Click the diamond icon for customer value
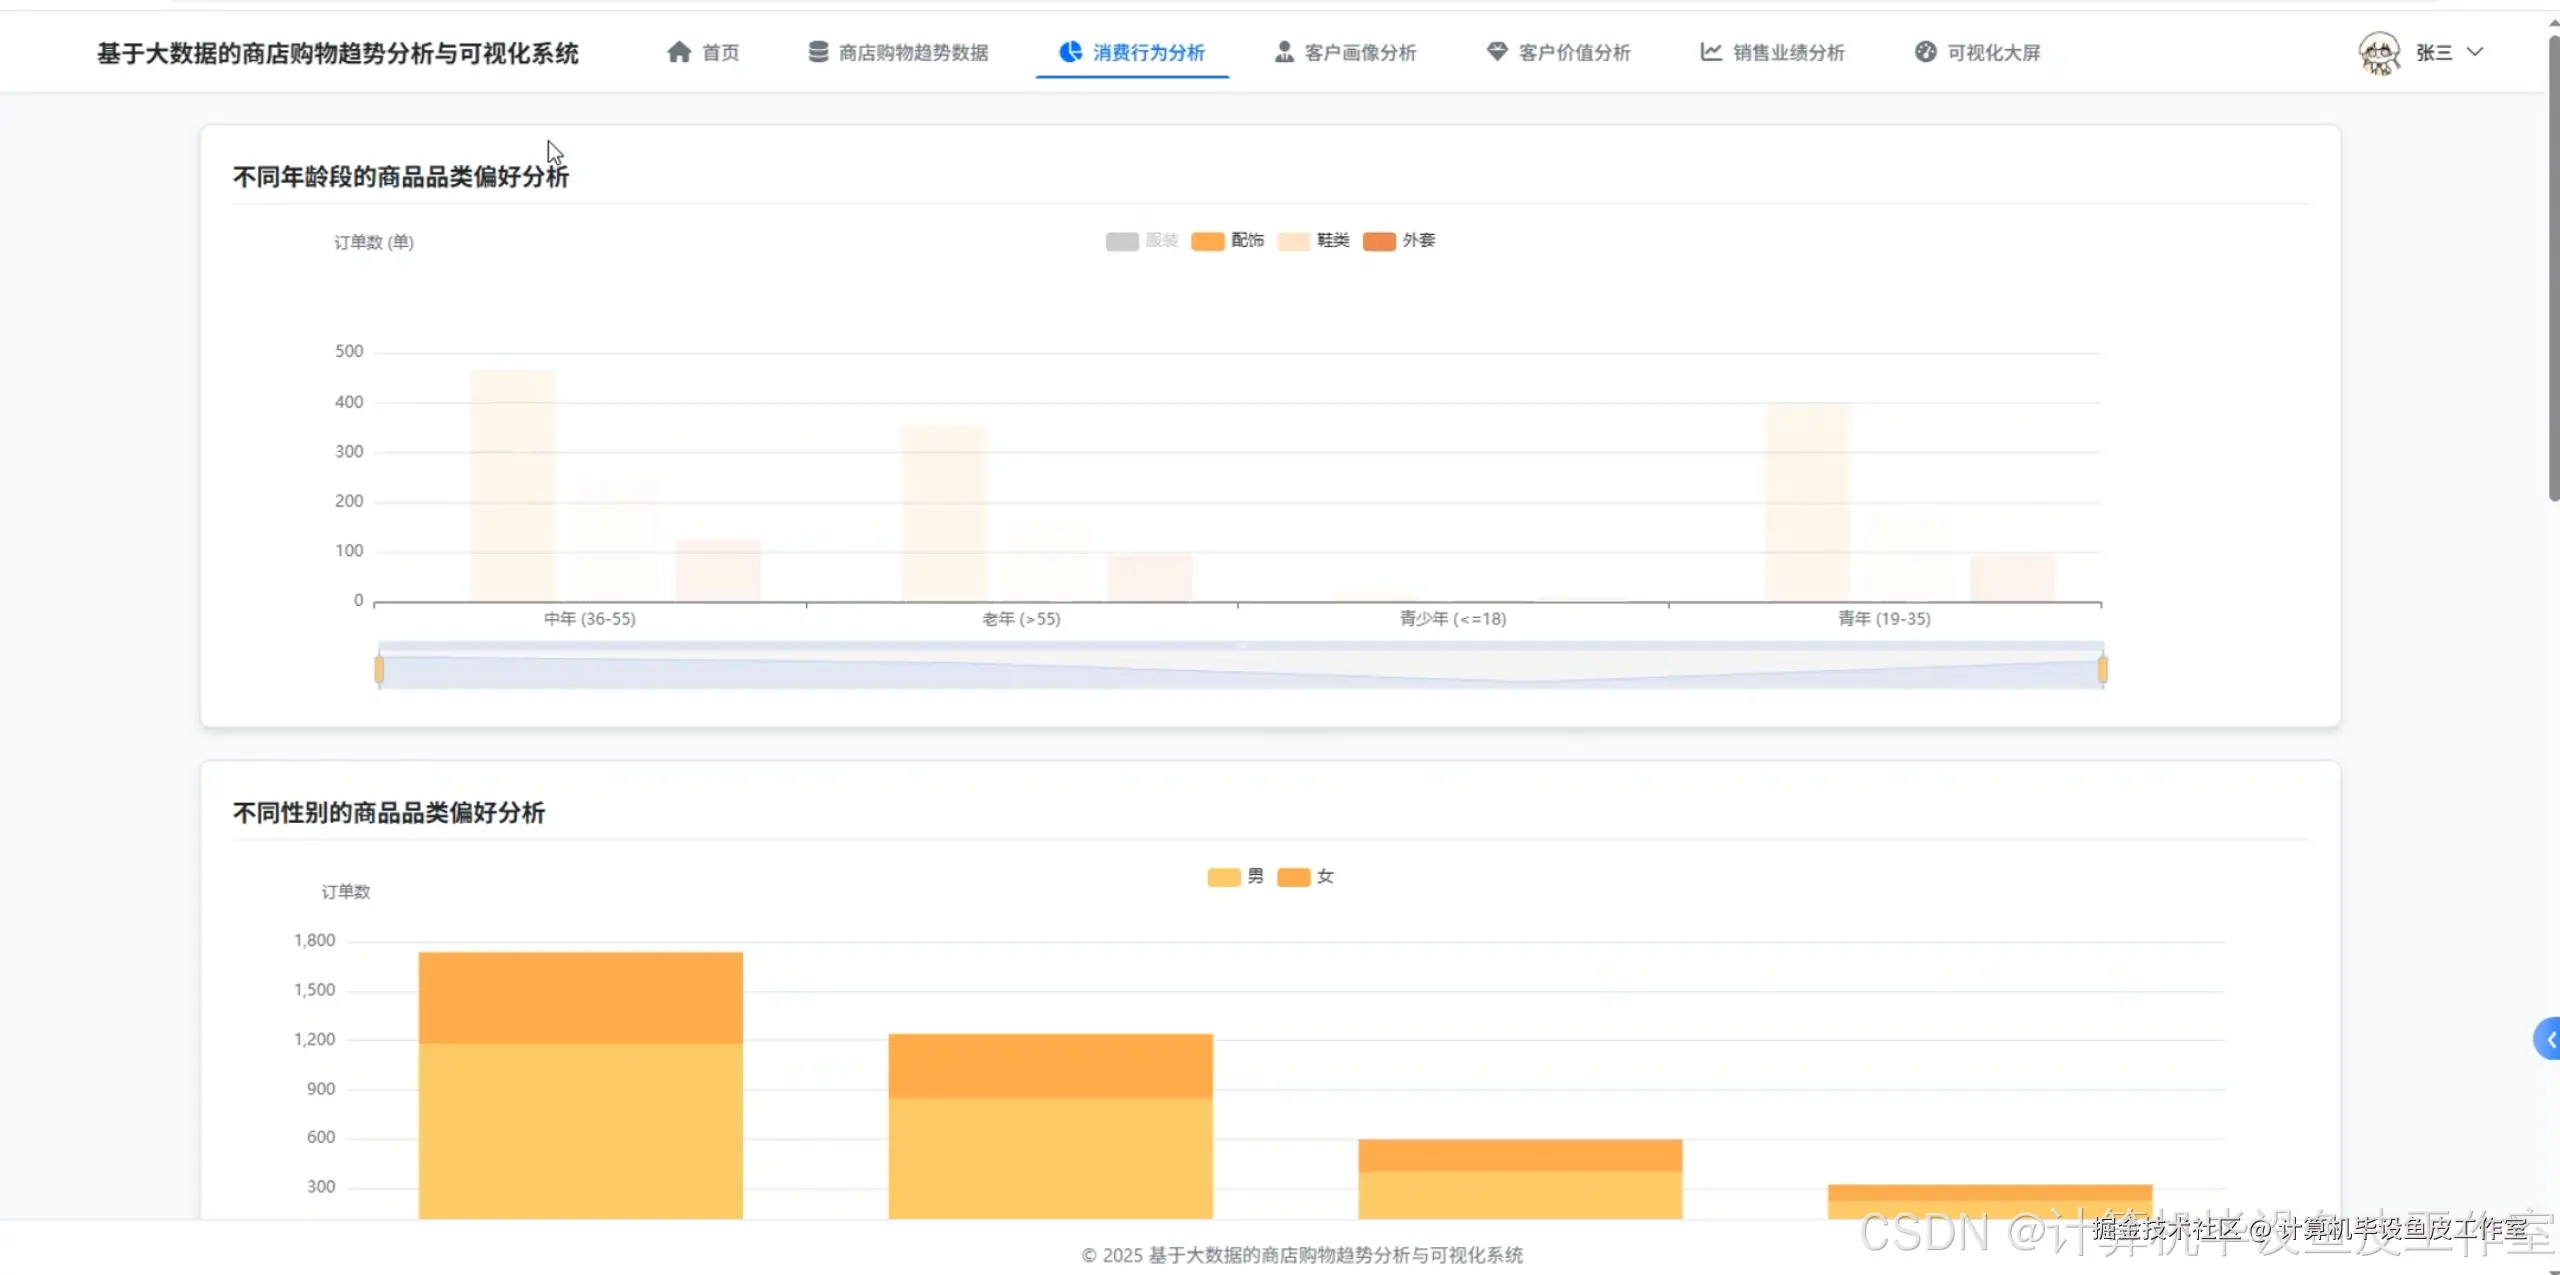The image size is (2560, 1275). tap(1496, 52)
